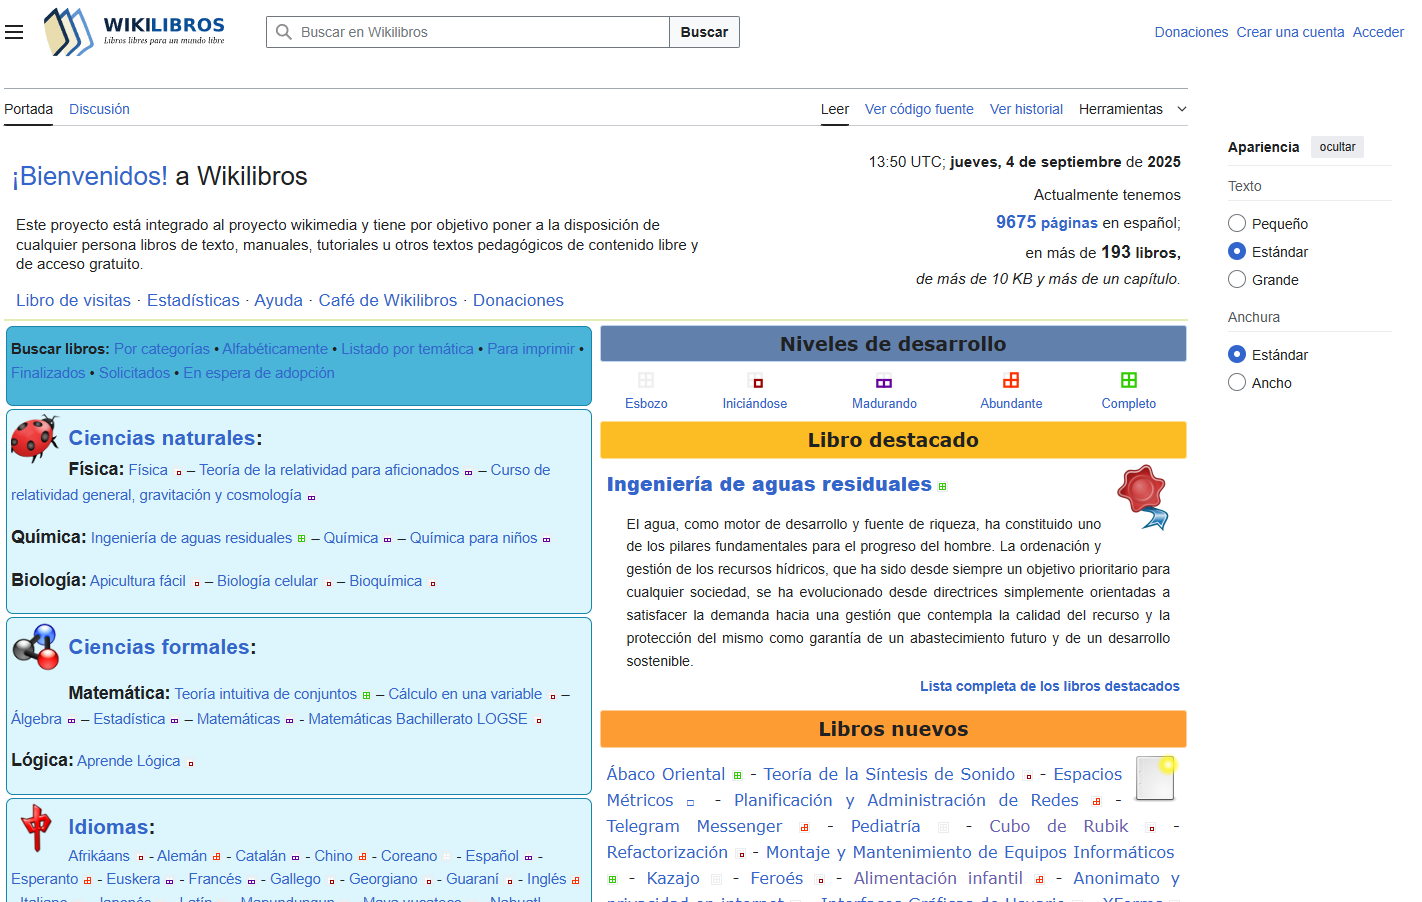Viewport: 1422px width, 902px height.
Task: Hide the Apariencia panel with ocultar
Action: click(1337, 147)
